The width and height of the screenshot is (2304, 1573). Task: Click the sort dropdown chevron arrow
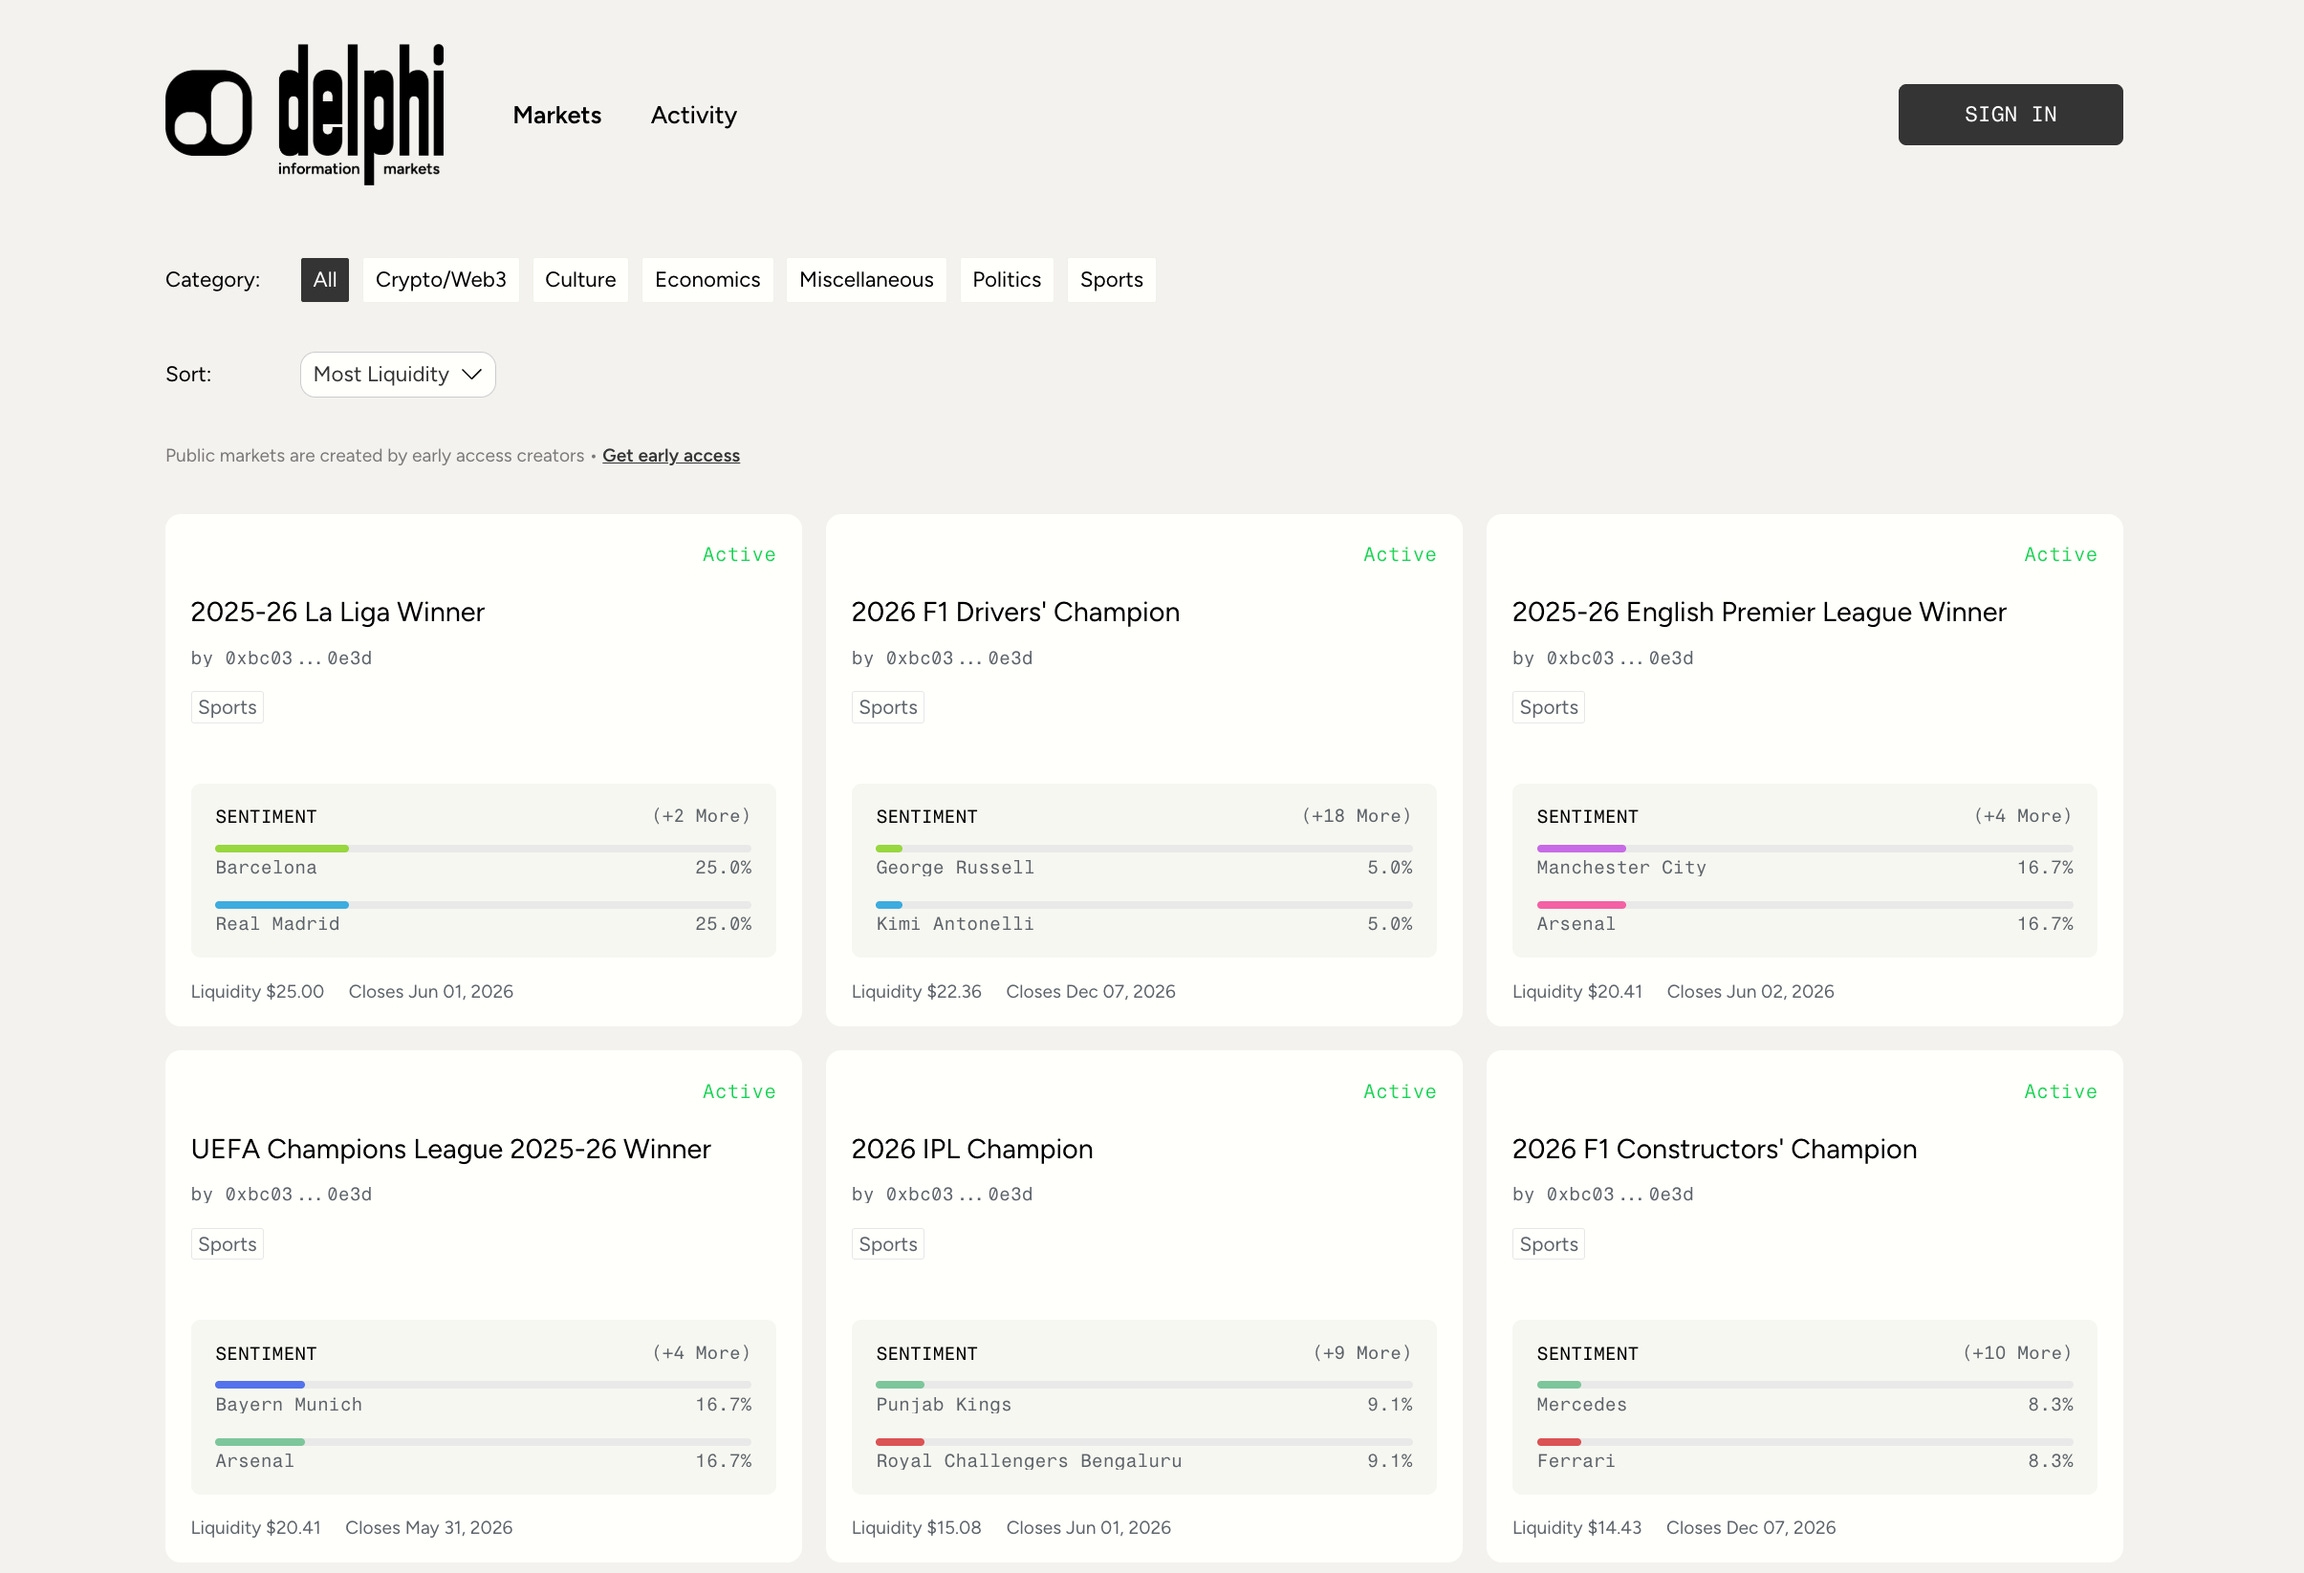(x=472, y=374)
